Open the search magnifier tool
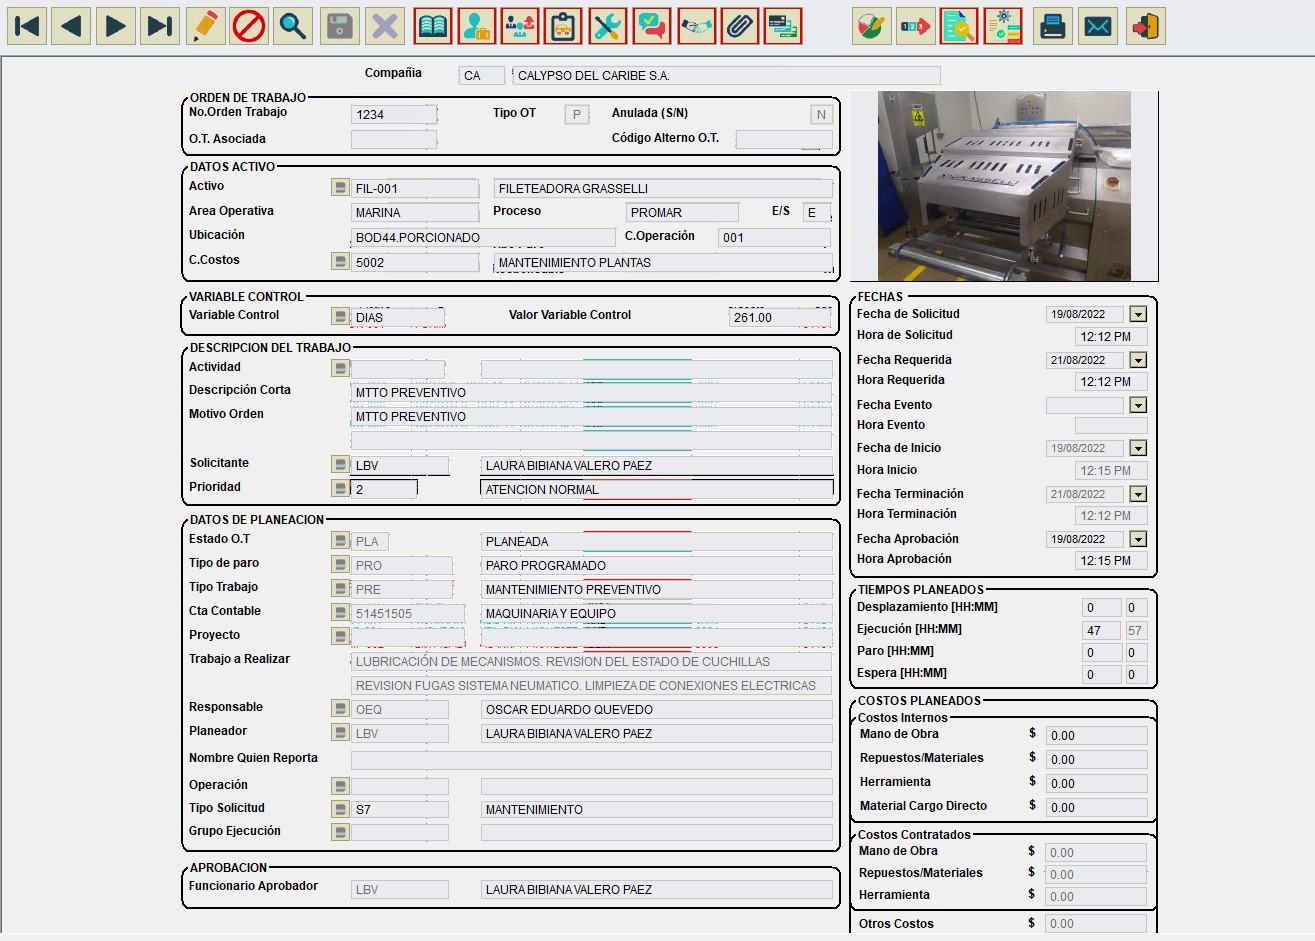1315x941 pixels. pyautogui.click(x=293, y=27)
